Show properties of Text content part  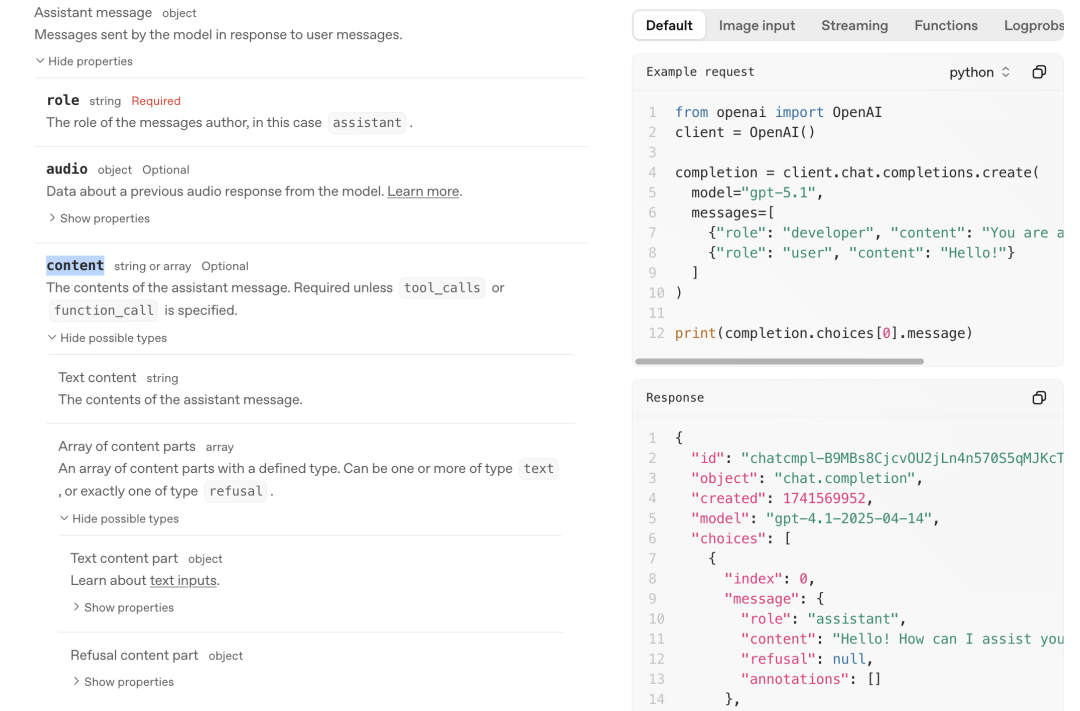pos(123,608)
